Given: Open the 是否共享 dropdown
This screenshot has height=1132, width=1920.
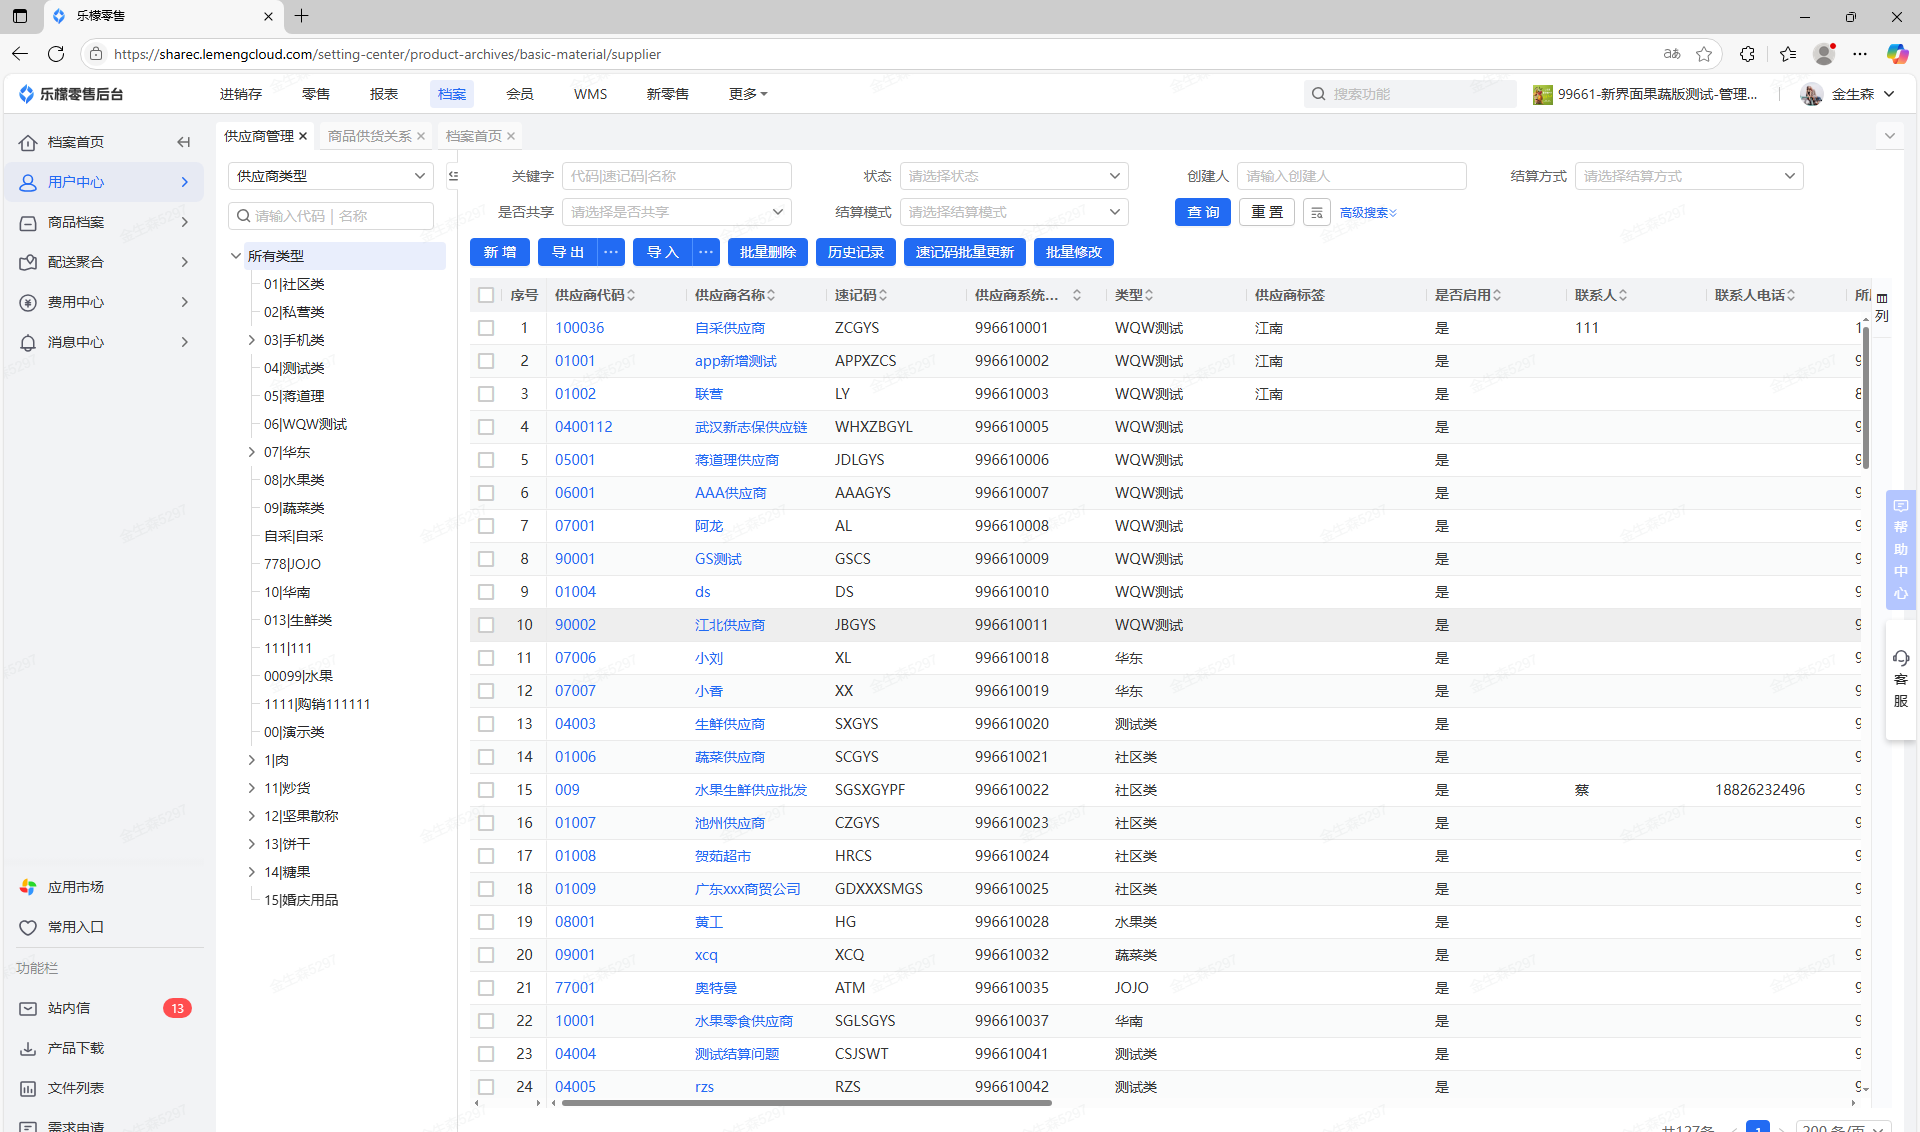Looking at the screenshot, I should 676,212.
